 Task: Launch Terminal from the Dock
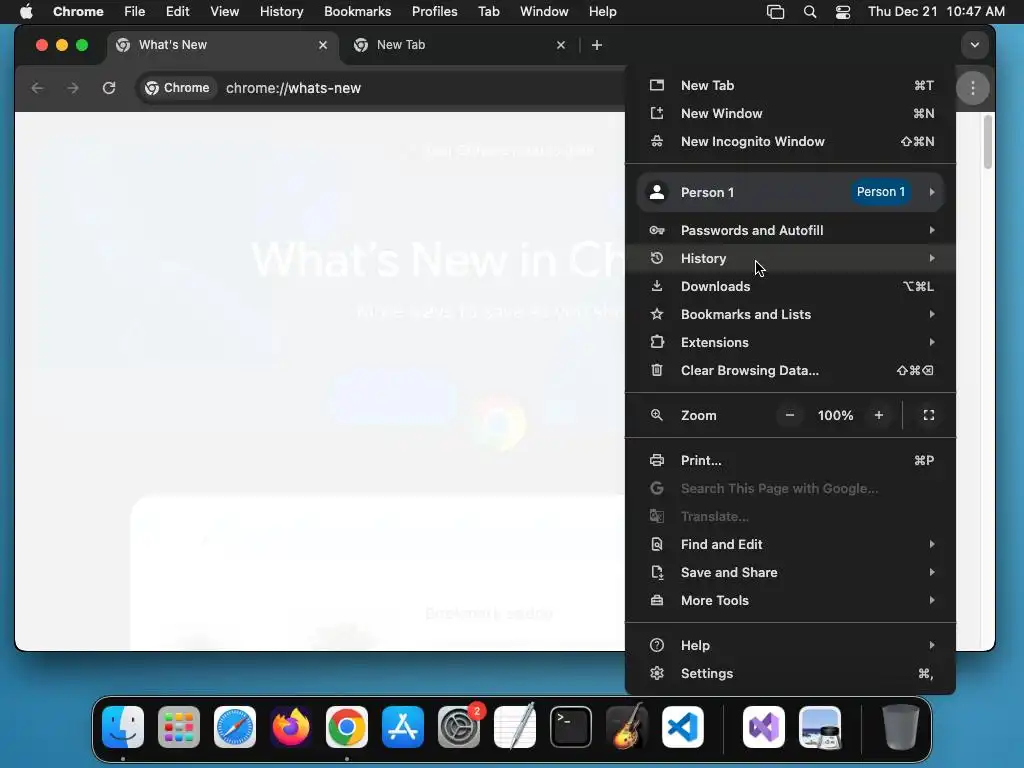click(571, 727)
